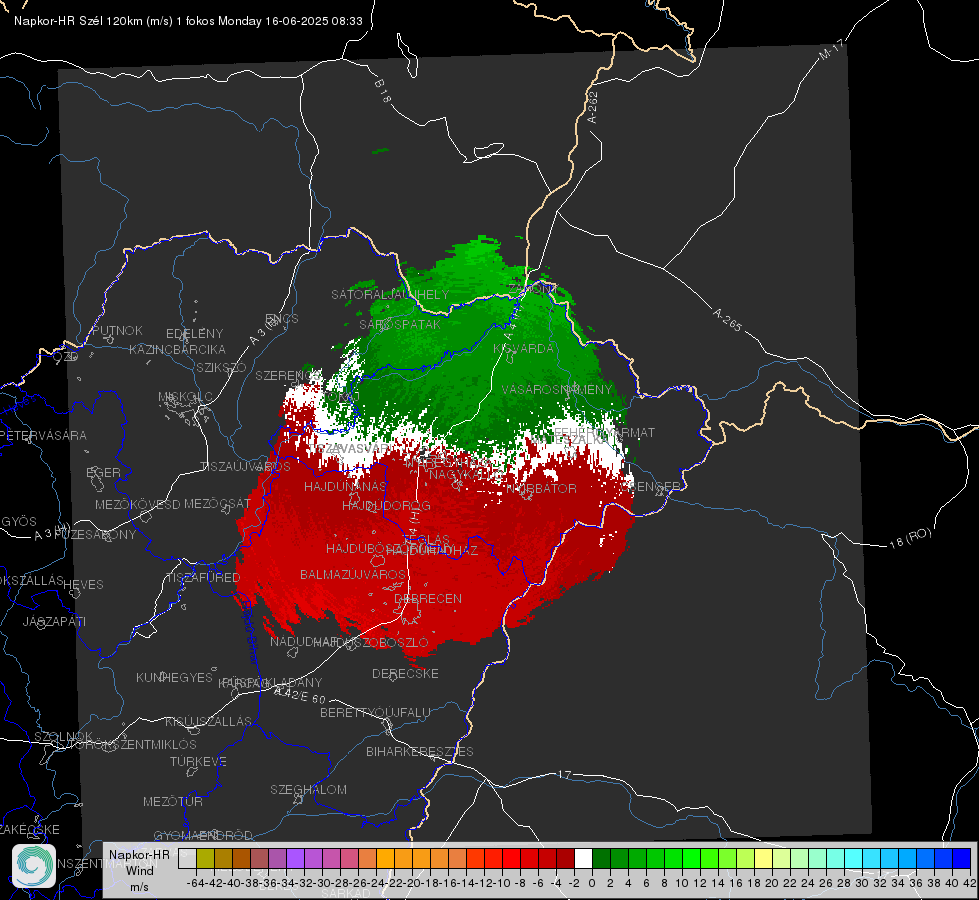Click the 'B 18' road label
Screen dimensions: 979x900
(382, 91)
